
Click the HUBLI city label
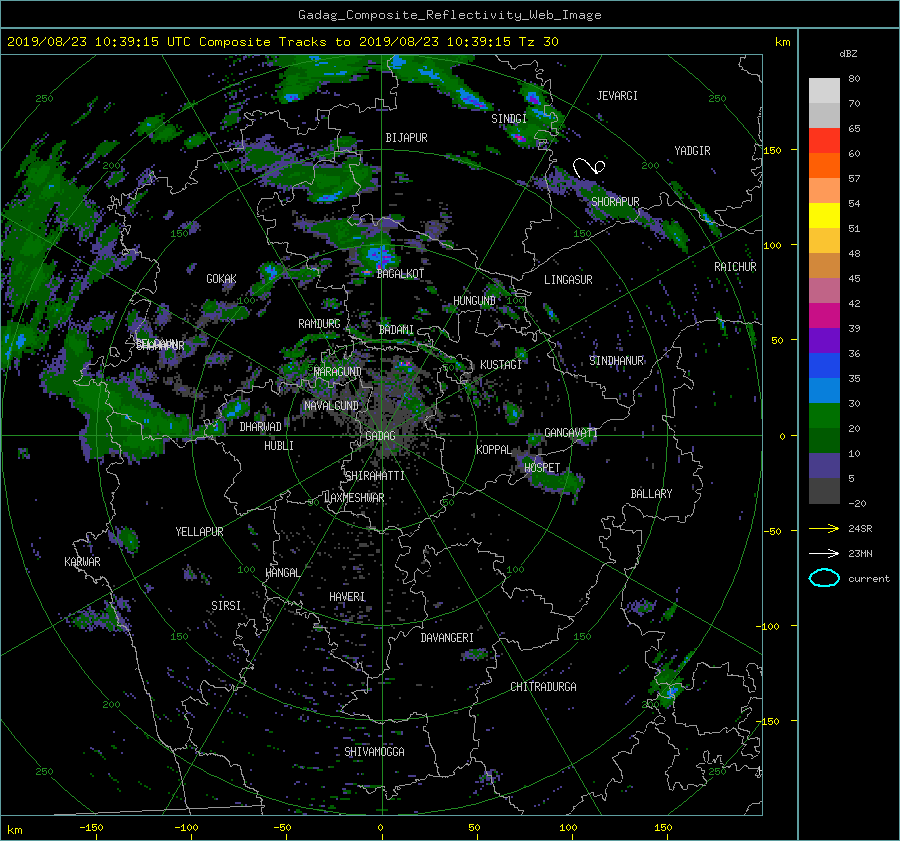[279, 446]
